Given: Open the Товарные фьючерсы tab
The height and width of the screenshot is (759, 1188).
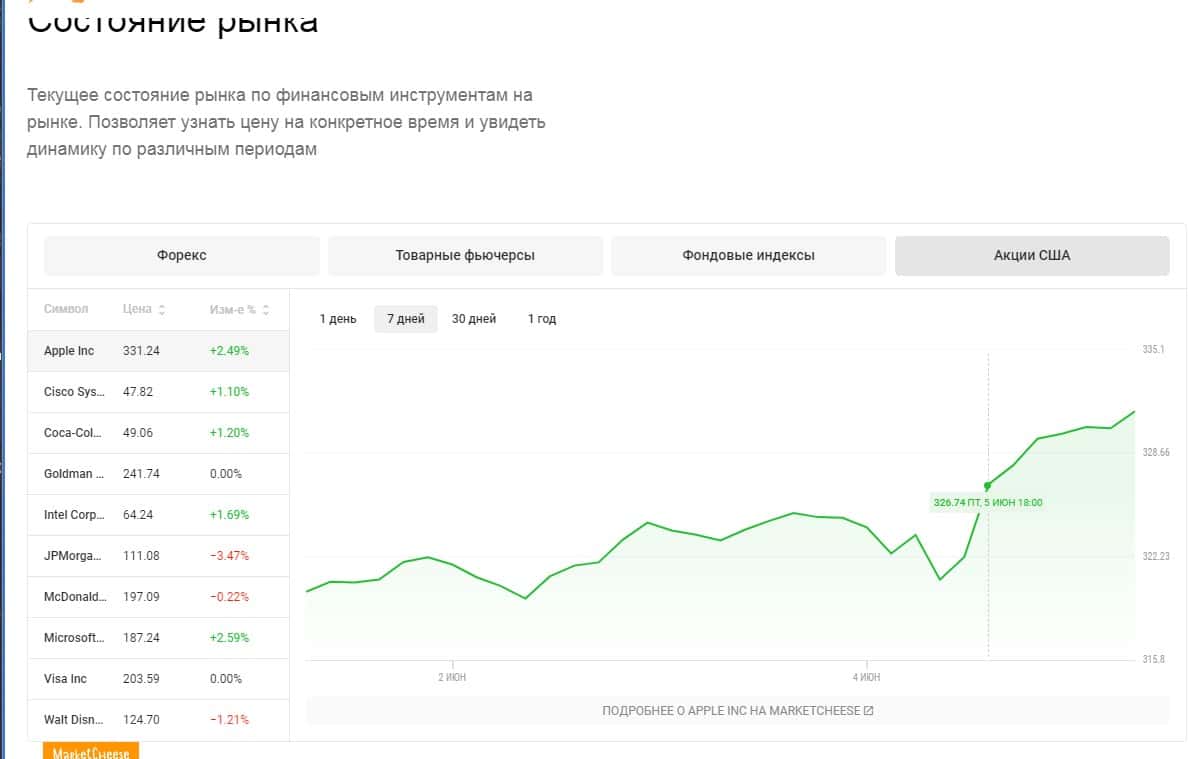Looking at the screenshot, I should [x=465, y=255].
